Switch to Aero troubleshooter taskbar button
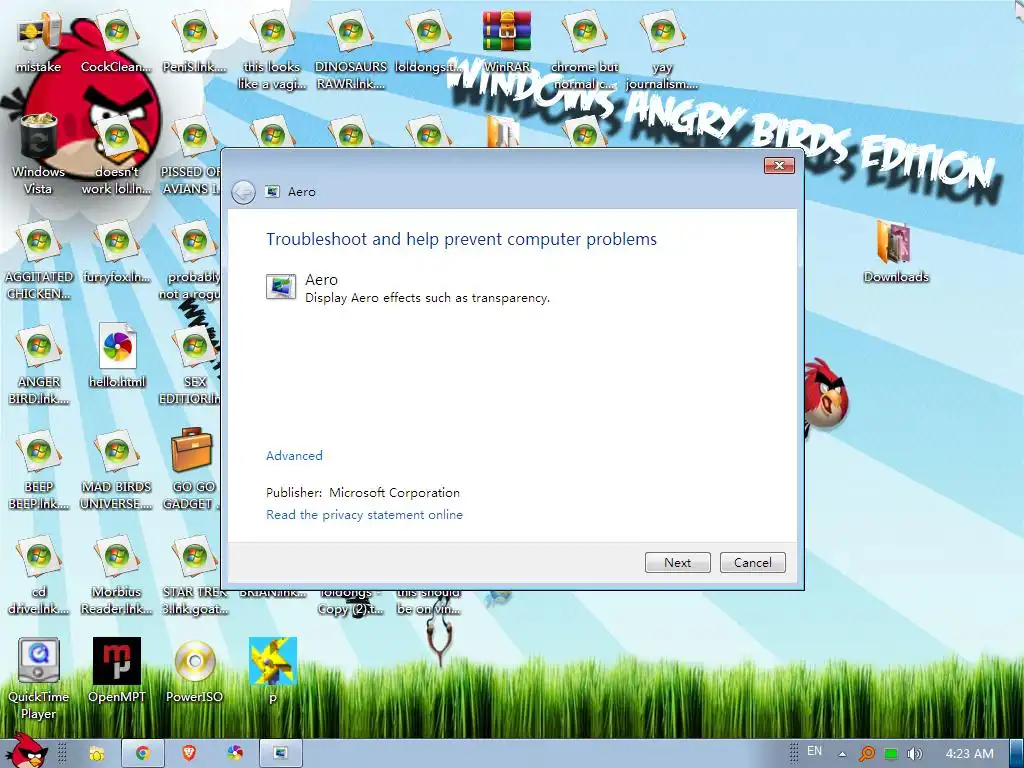 [x=281, y=754]
